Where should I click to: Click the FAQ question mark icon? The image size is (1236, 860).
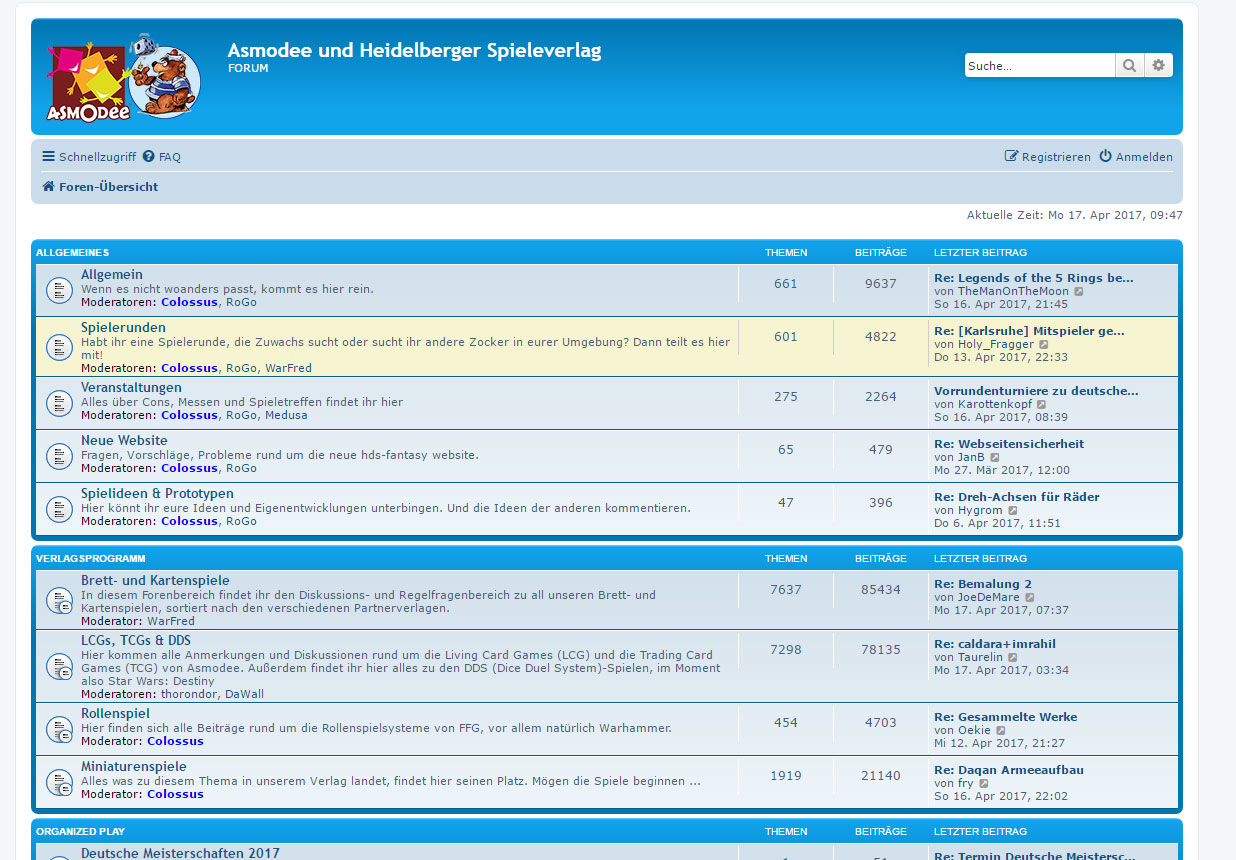(x=148, y=157)
